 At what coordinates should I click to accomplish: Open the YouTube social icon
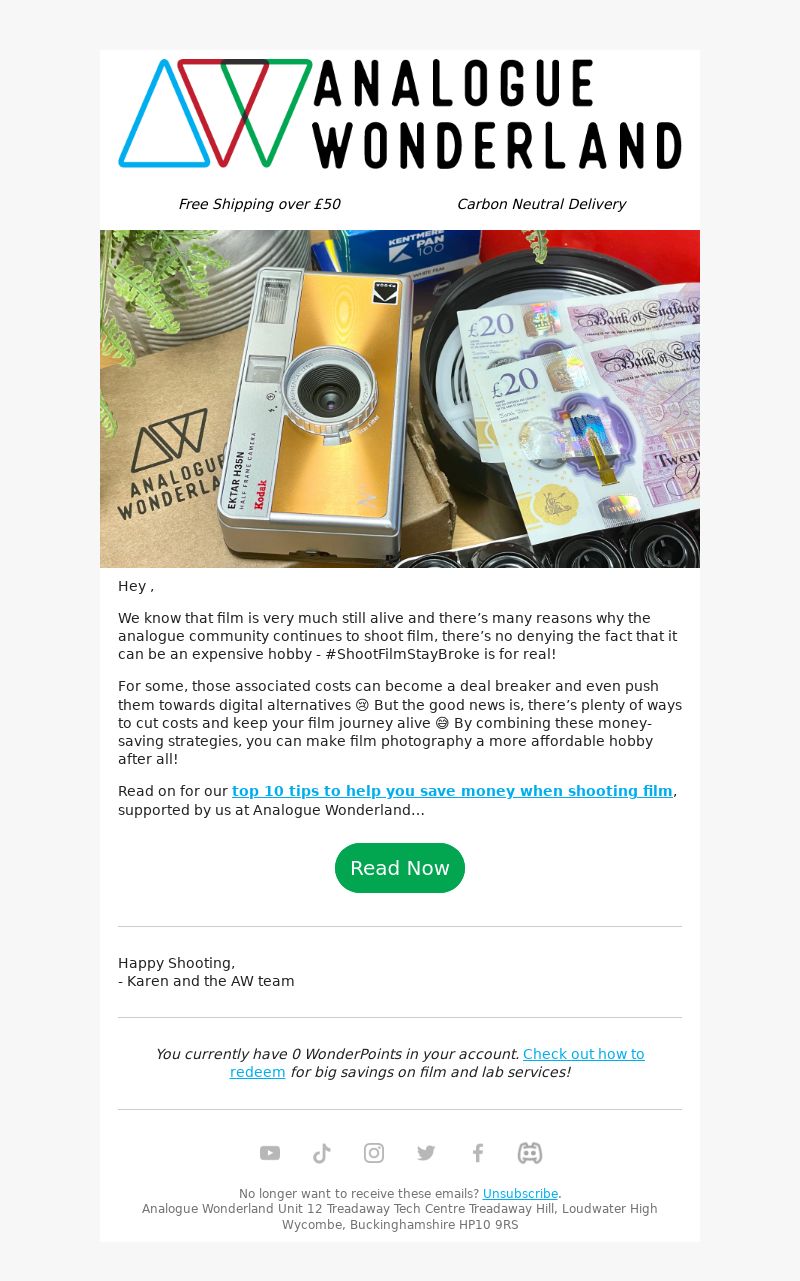click(270, 1153)
